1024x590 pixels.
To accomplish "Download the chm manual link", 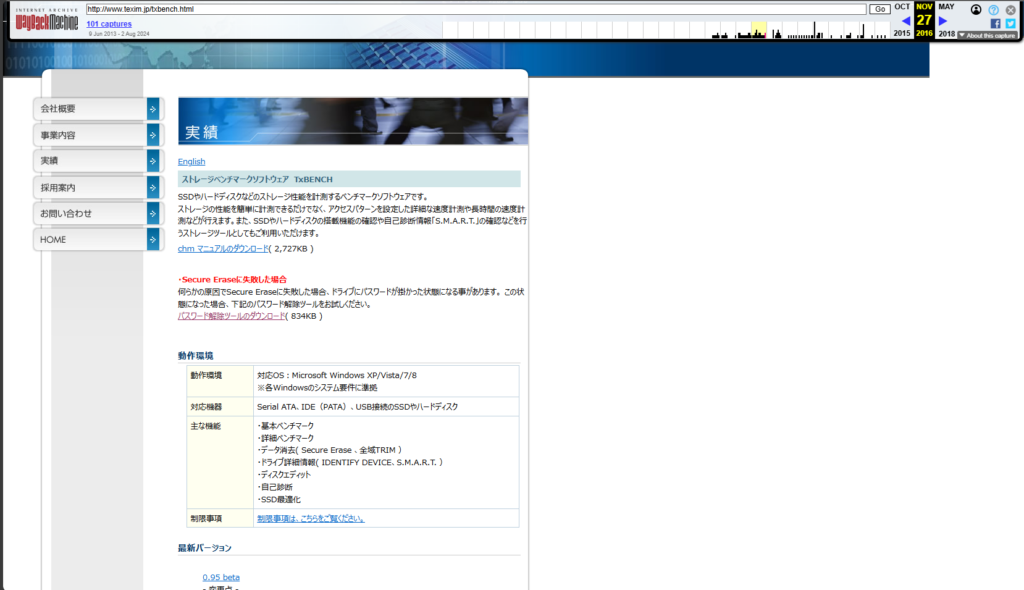I will coord(223,248).
